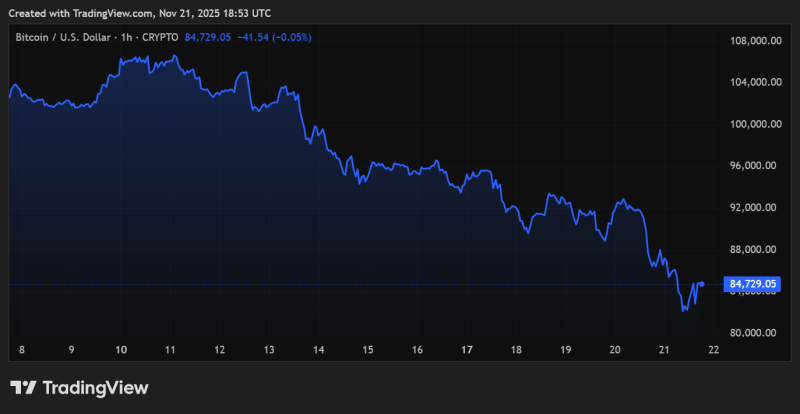Viewport: 800px width, 414px height.
Task: Select date 11 on the time axis
Action: click(x=170, y=350)
